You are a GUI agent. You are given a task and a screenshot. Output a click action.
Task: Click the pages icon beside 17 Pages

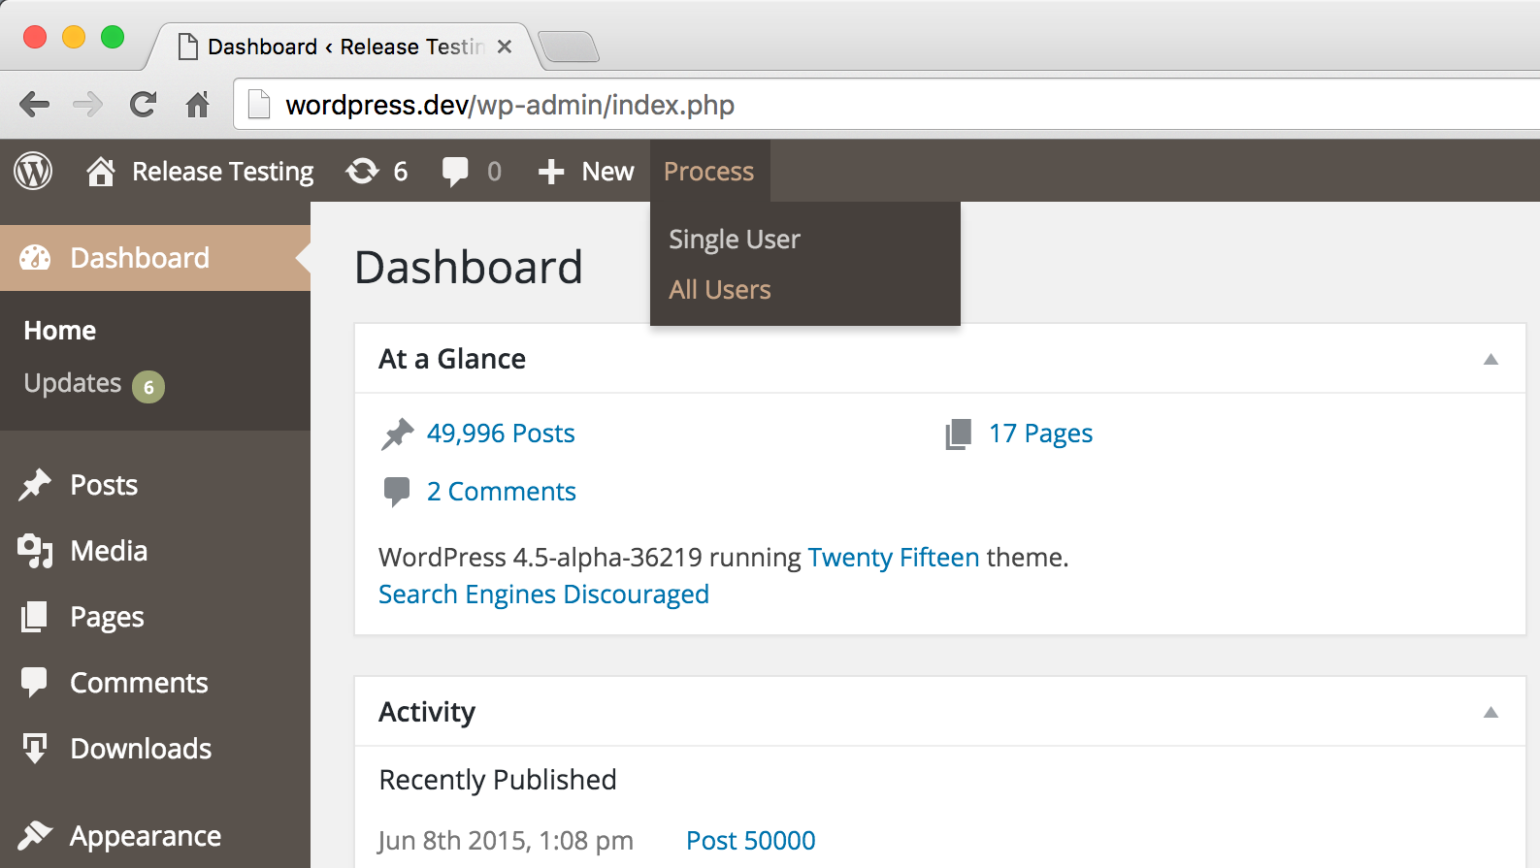click(958, 434)
